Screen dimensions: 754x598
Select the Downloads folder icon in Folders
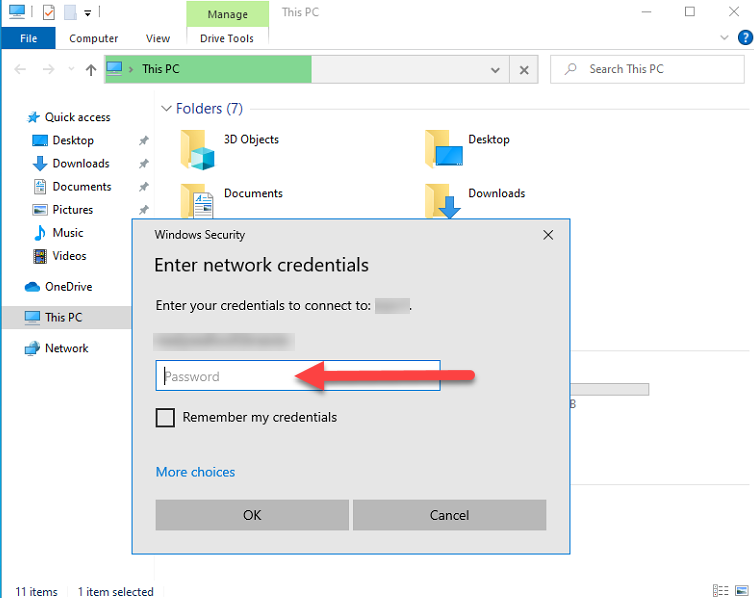[x=443, y=201]
